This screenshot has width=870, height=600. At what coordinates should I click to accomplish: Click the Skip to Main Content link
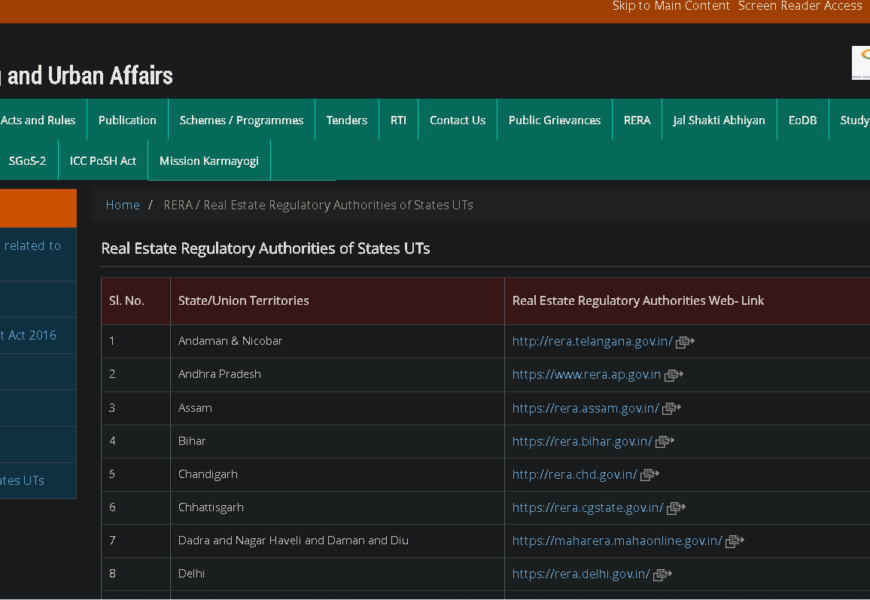(x=671, y=6)
